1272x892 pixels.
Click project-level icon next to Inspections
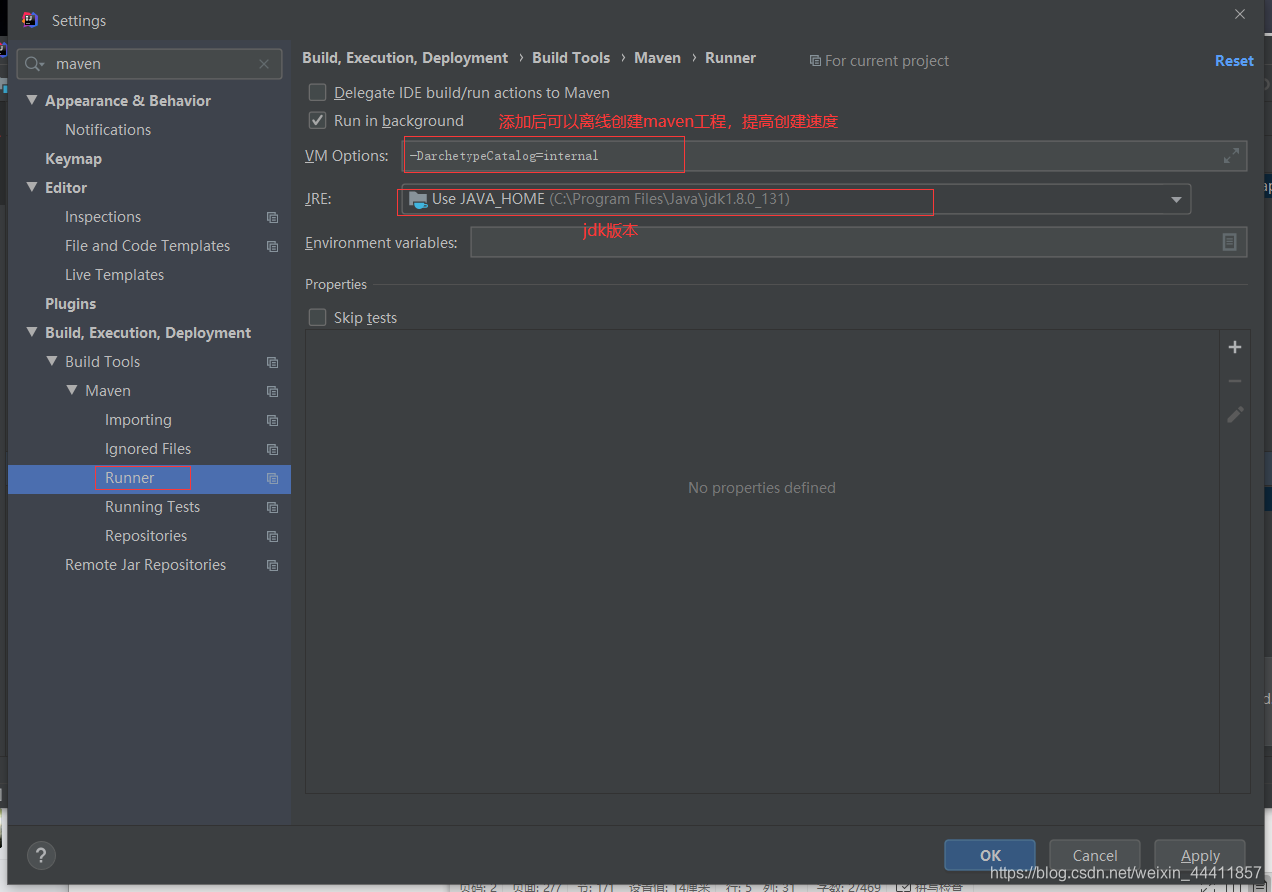(272, 217)
